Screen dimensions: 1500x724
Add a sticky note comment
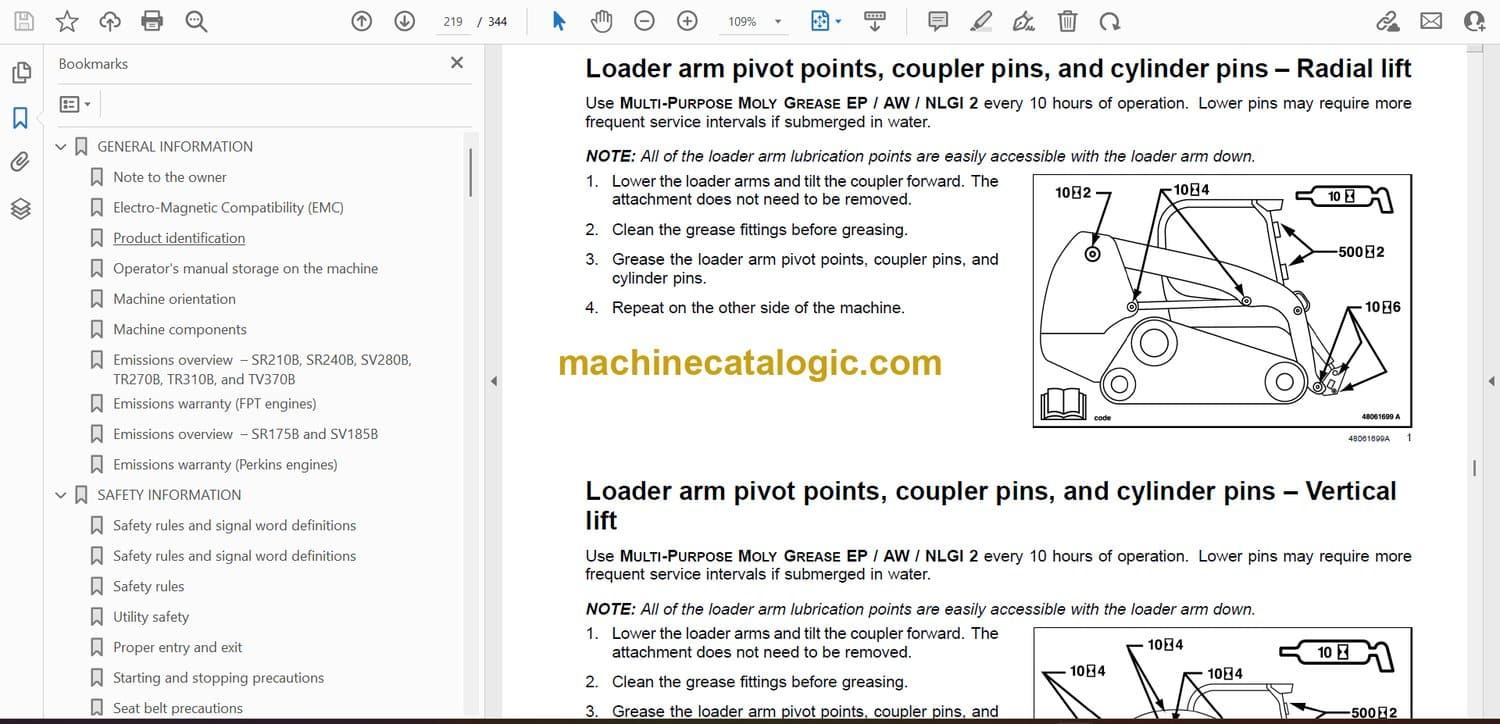click(x=938, y=21)
